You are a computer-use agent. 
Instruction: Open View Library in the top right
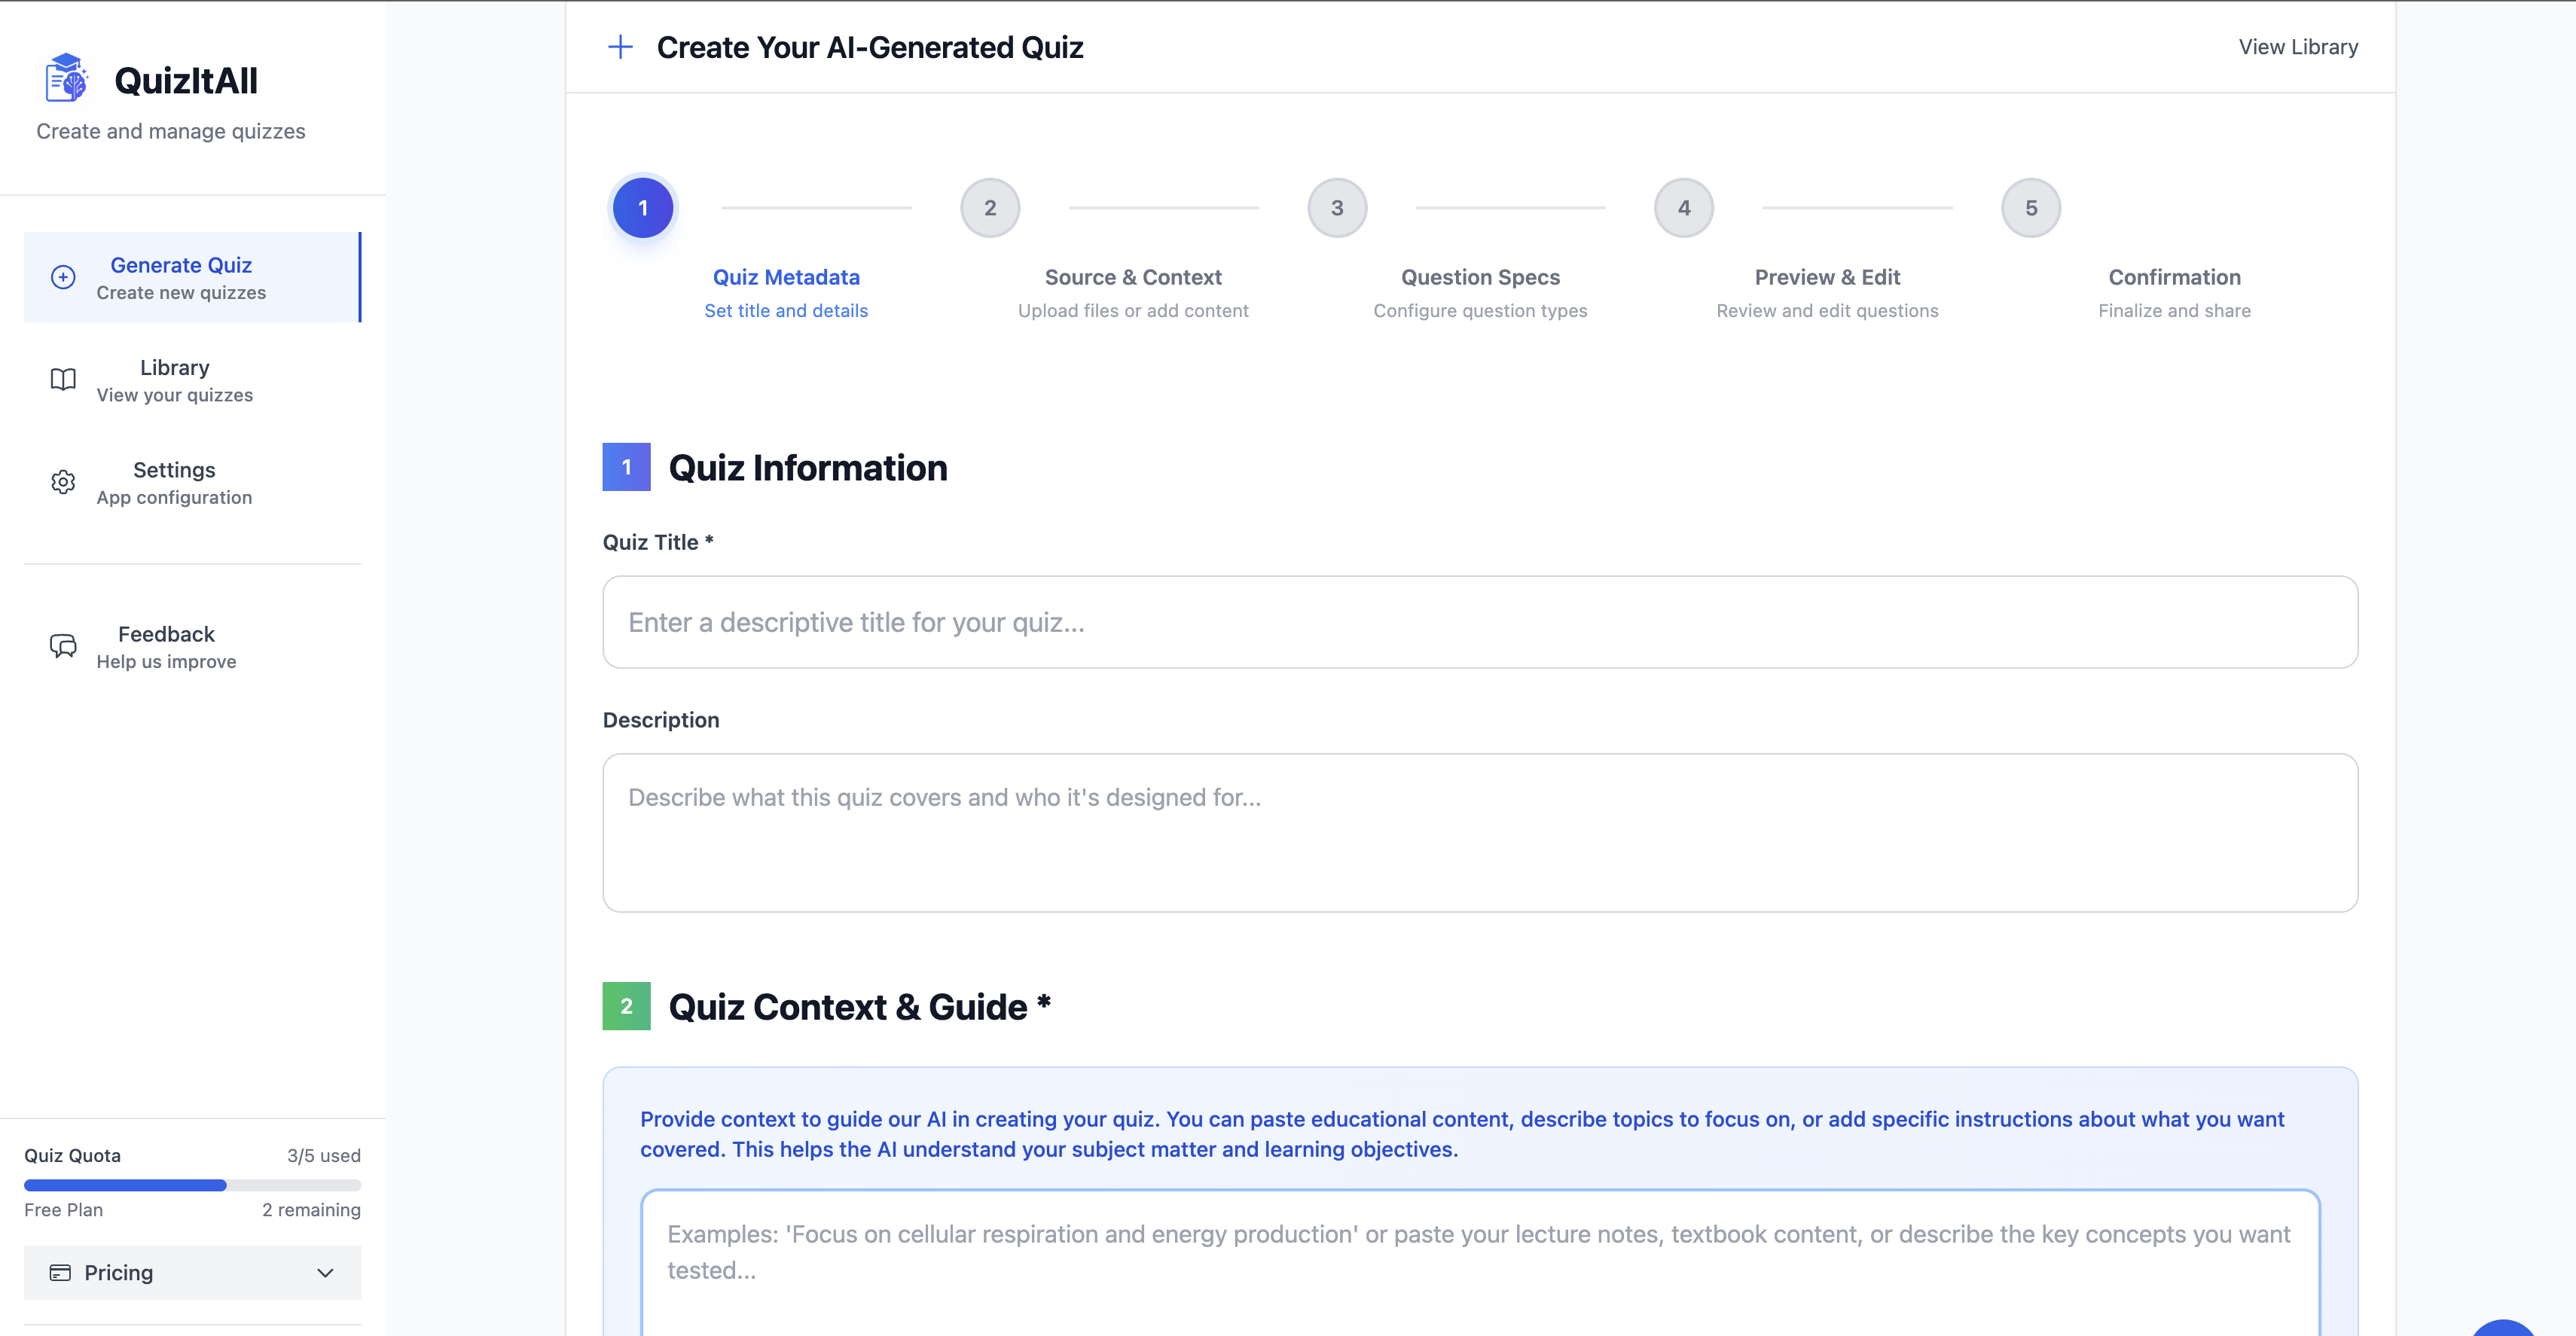click(x=2298, y=47)
